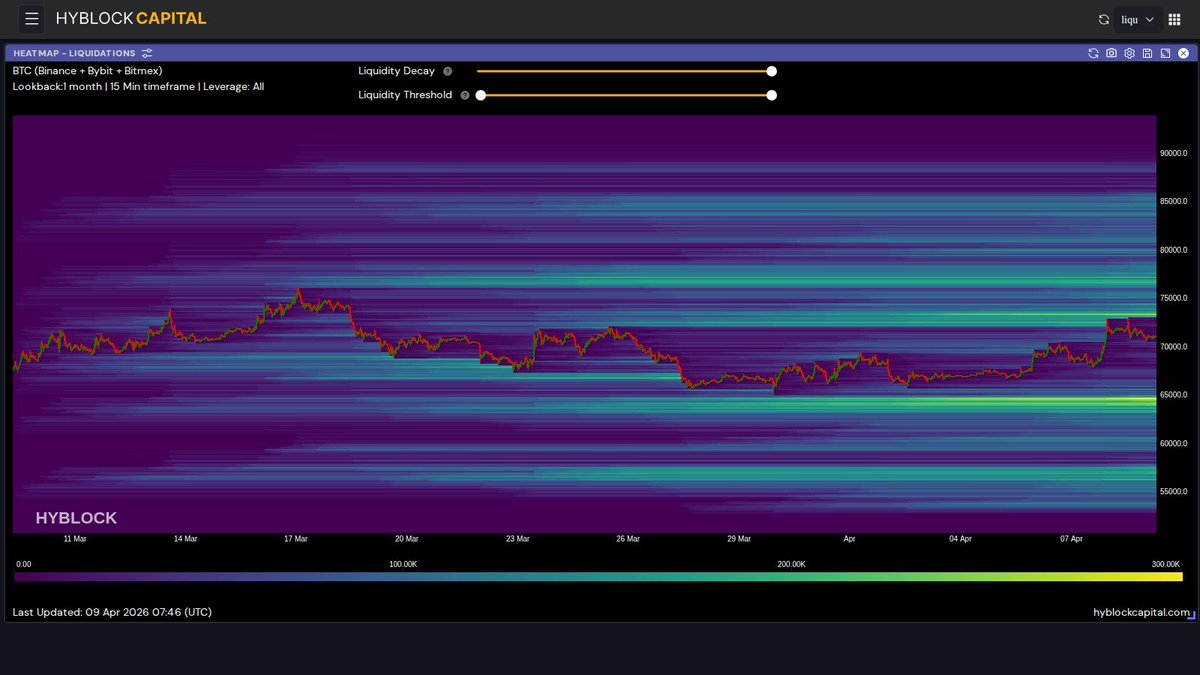The image size is (1200, 675).
Task: Click the Hyblock Capital logo
Action: [x=131, y=19]
